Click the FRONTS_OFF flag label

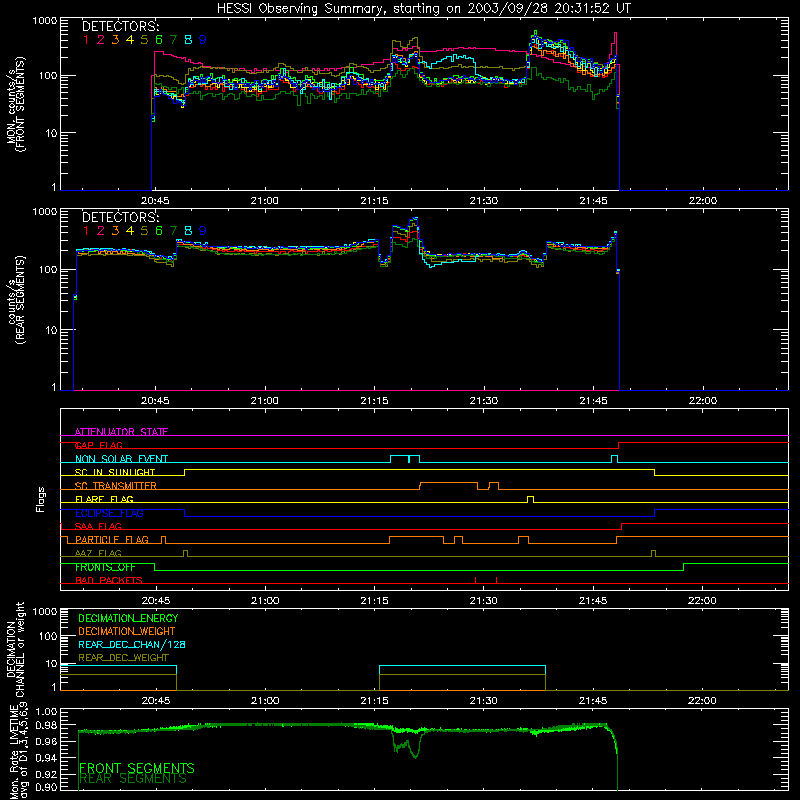click(x=105, y=567)
